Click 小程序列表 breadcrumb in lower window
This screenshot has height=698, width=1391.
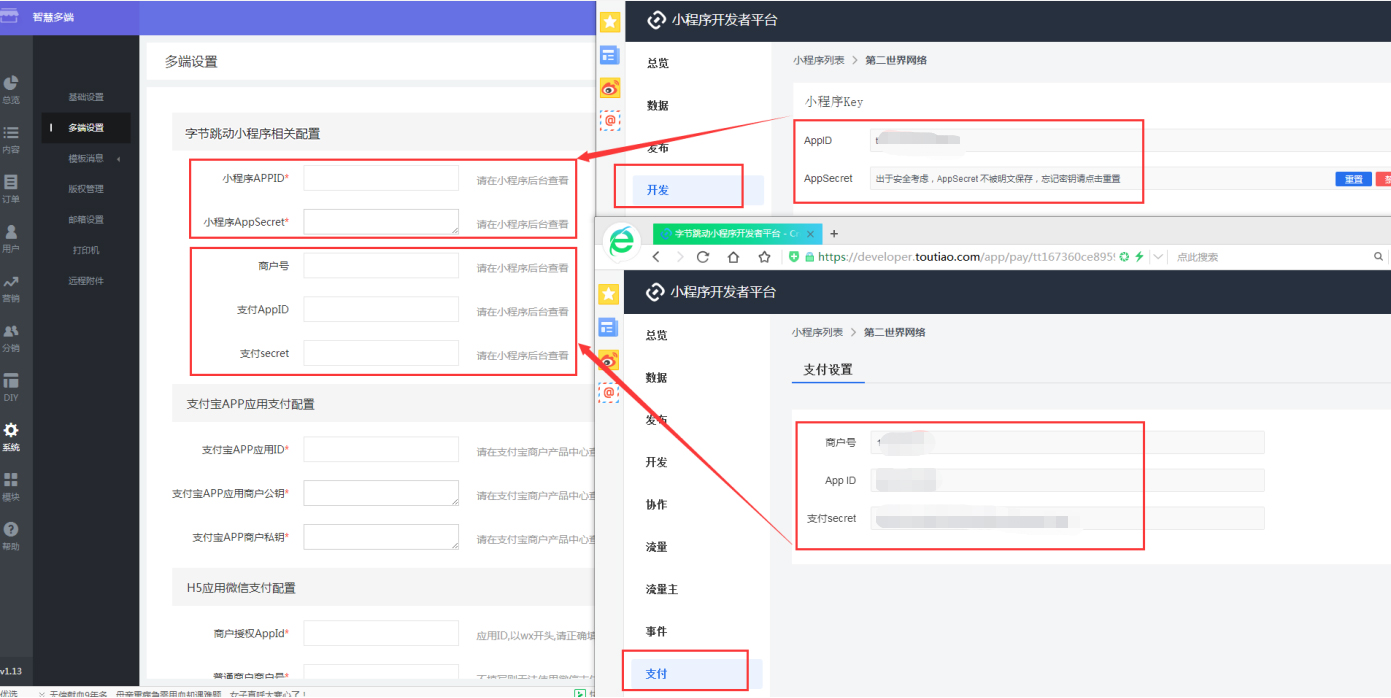pyautogui.click(x=817, y=332)
